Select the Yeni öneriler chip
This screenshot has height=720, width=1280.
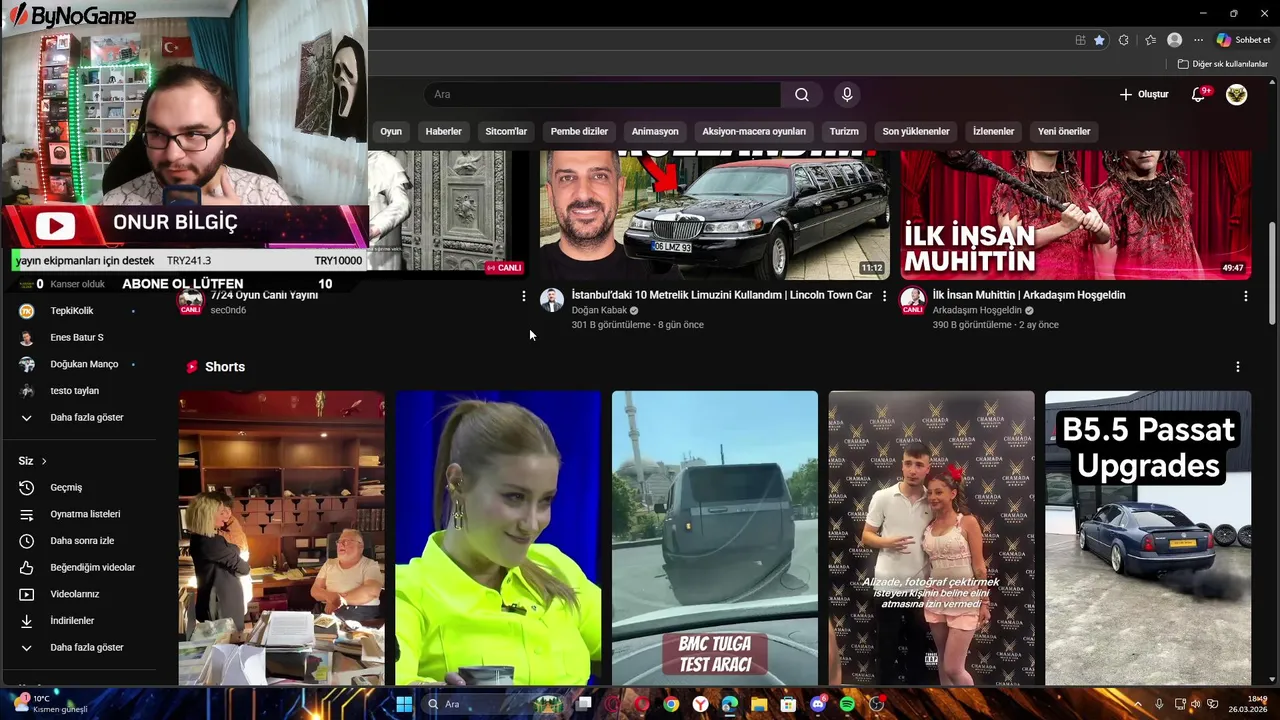1064,131
